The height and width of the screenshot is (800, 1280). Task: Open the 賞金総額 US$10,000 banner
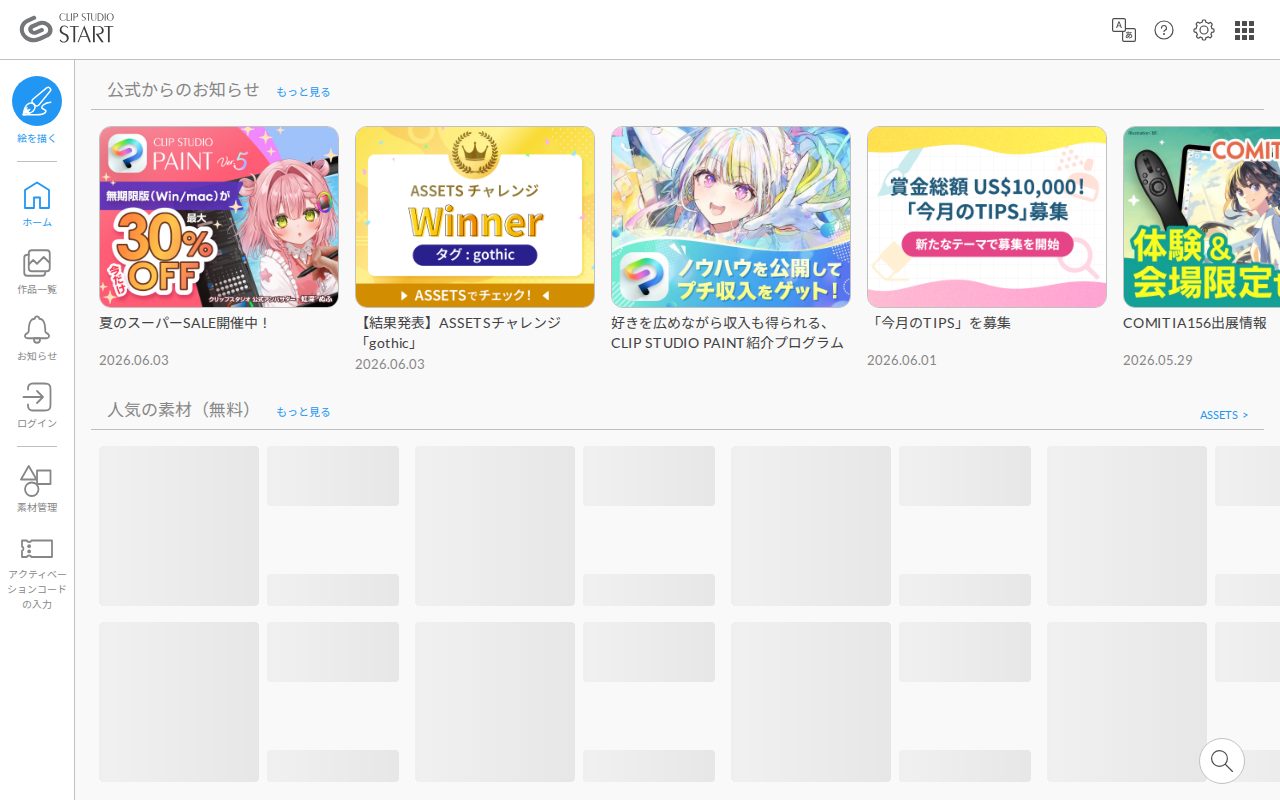pos(987,217)
